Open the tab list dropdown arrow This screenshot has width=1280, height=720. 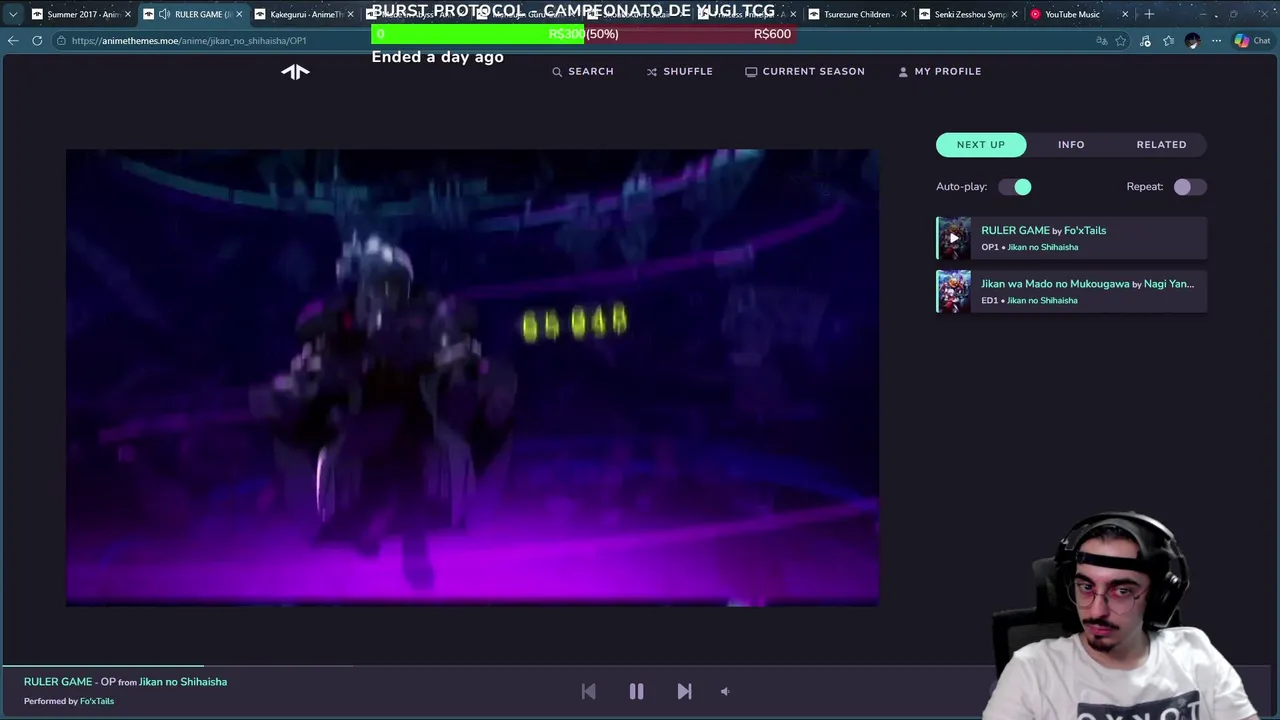[12, 14]
